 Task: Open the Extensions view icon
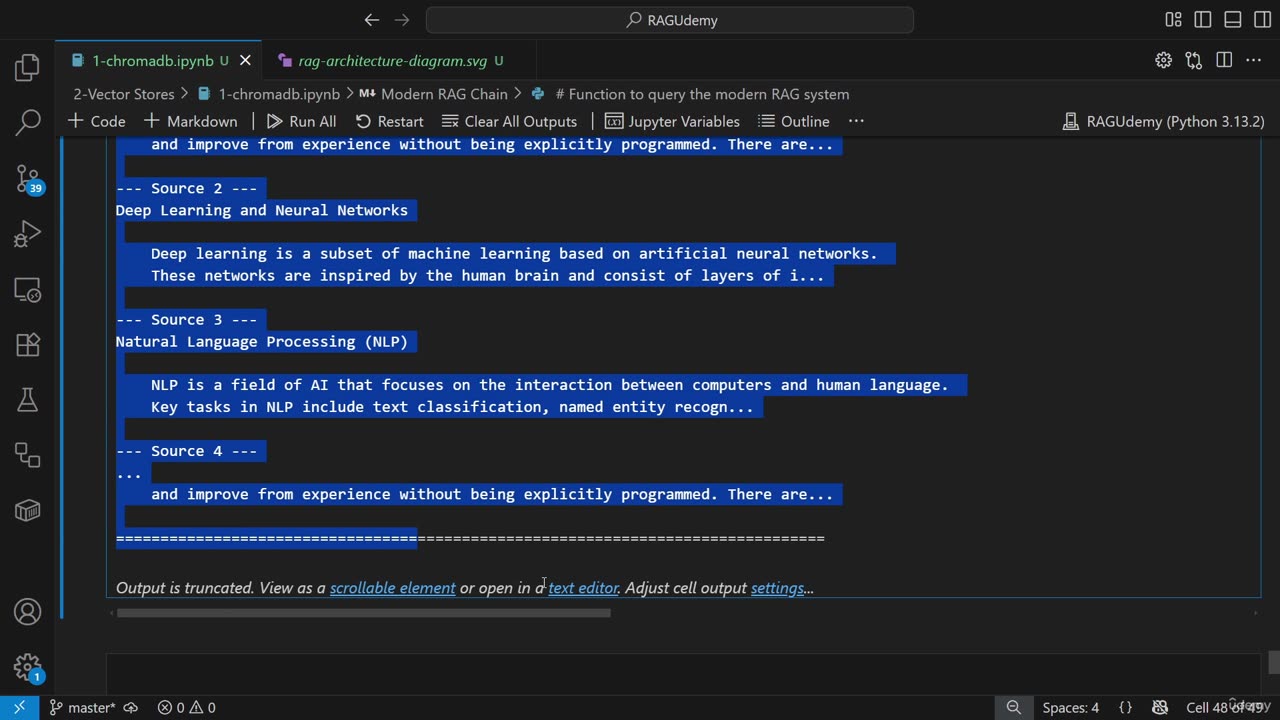(x=27, y=345)
